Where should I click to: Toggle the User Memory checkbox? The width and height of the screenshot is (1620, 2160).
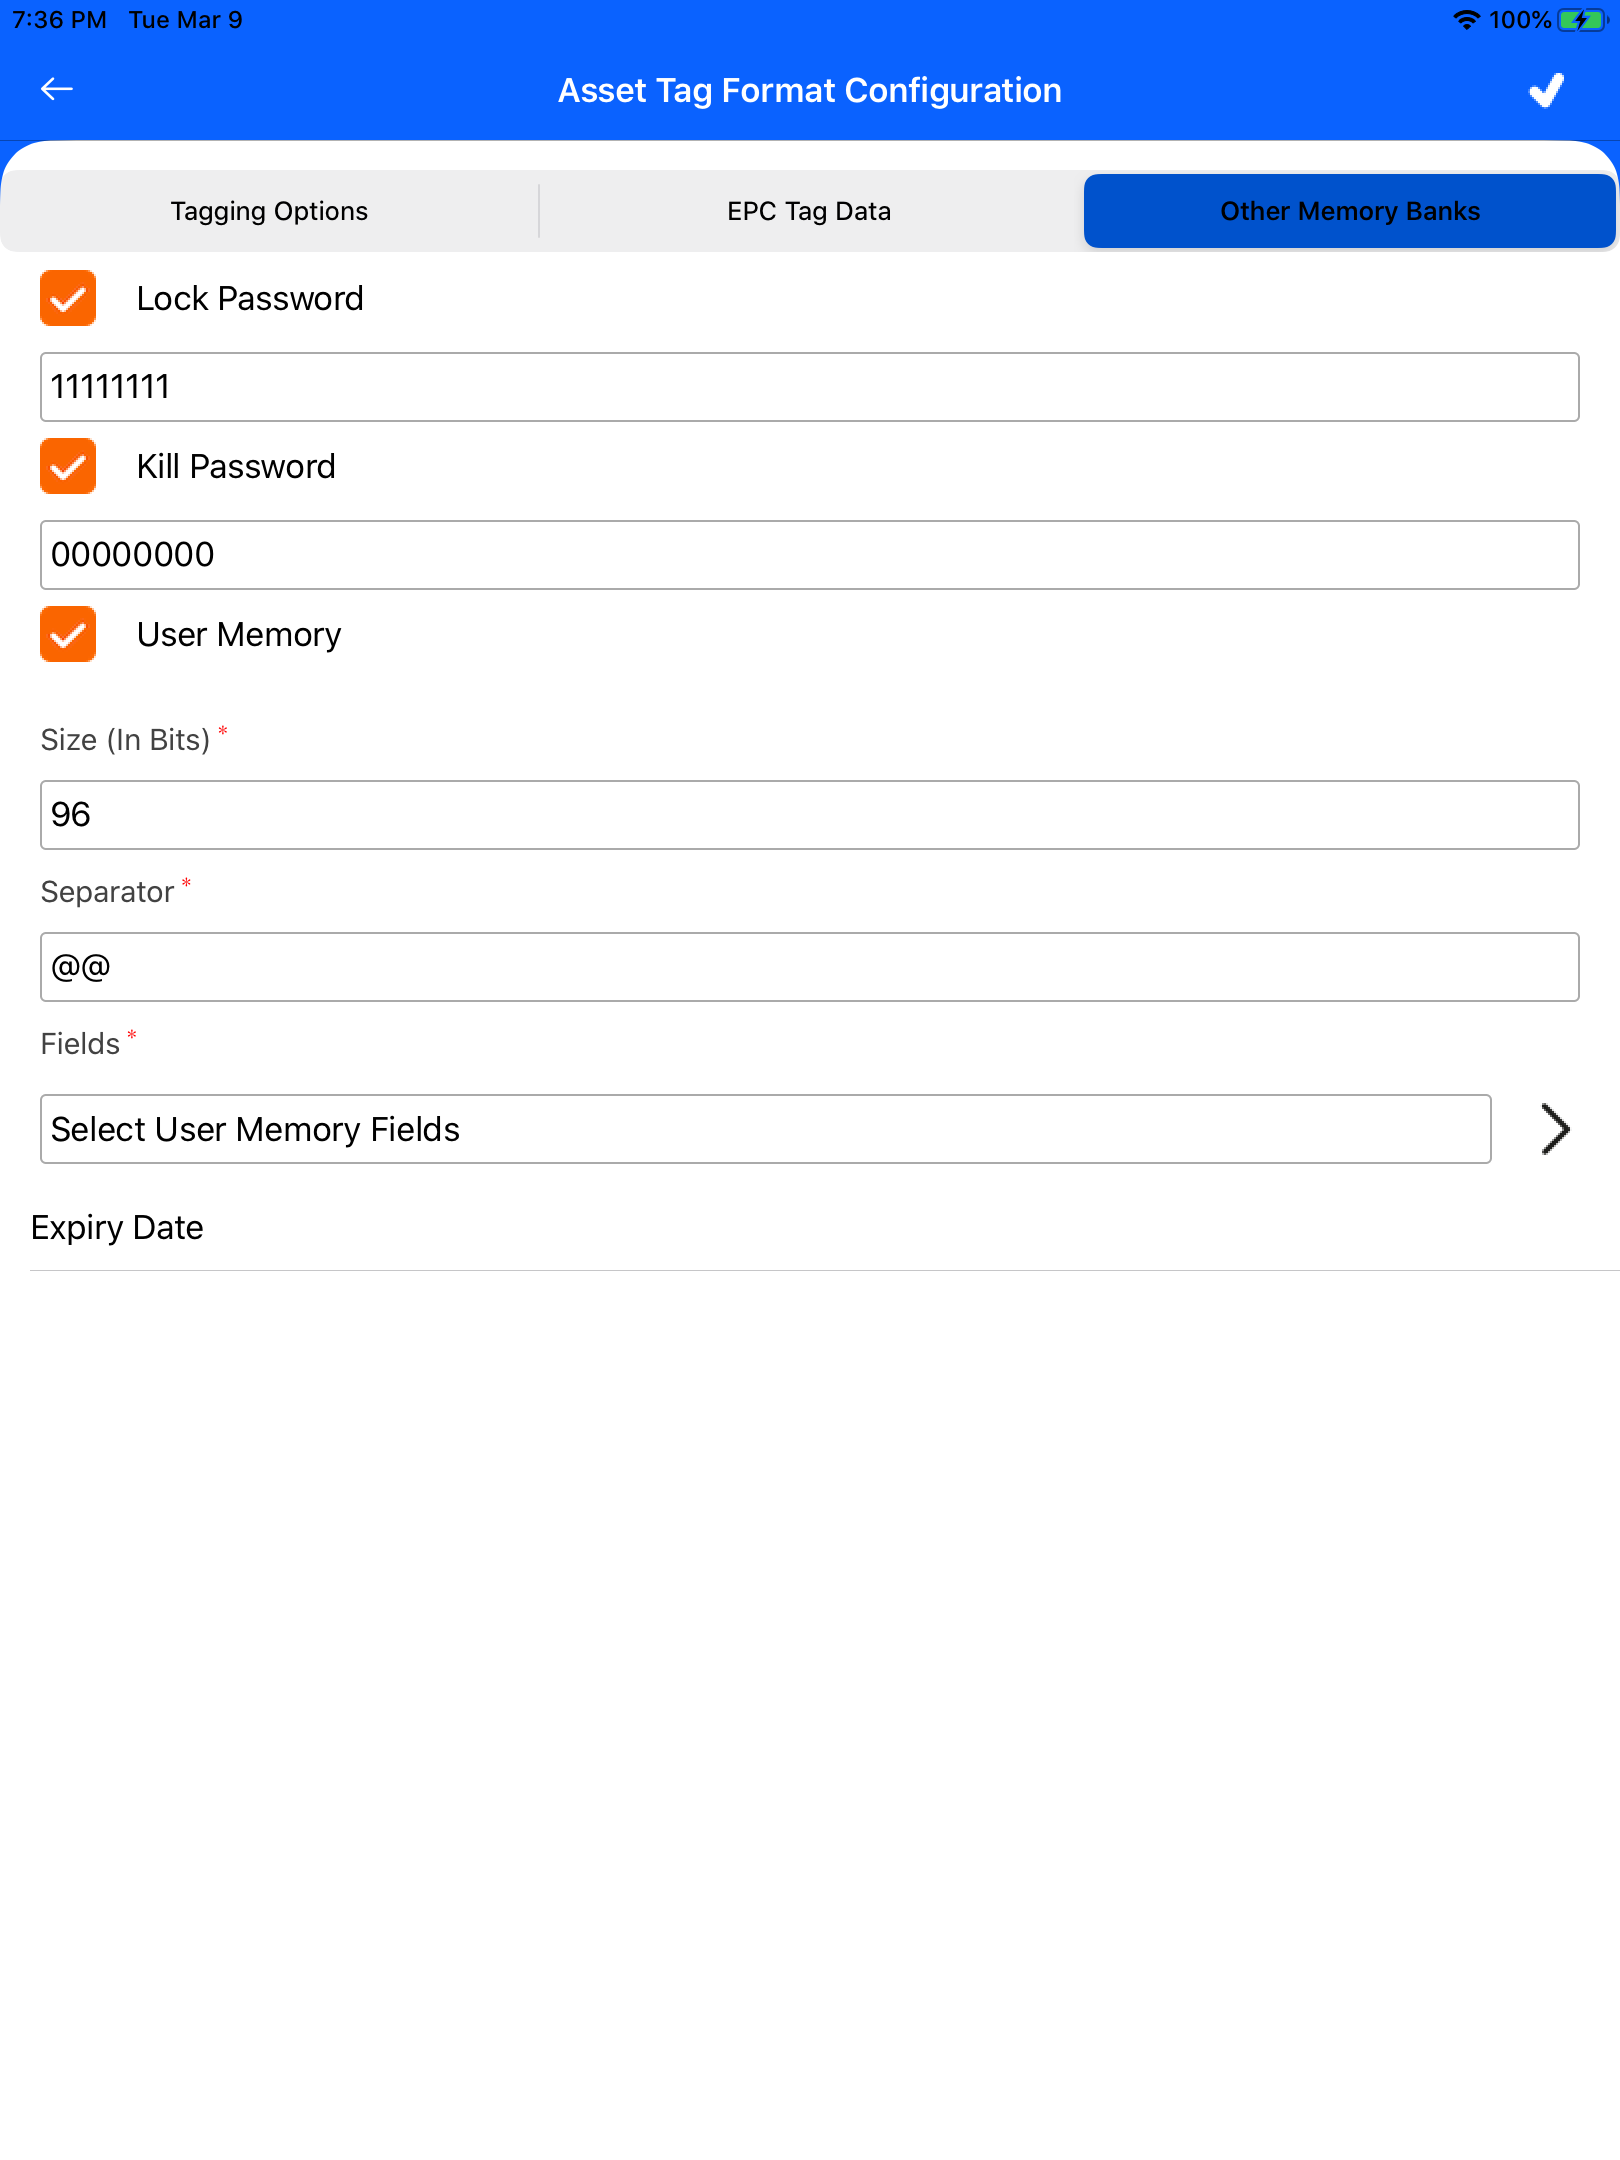click(68, 634)
